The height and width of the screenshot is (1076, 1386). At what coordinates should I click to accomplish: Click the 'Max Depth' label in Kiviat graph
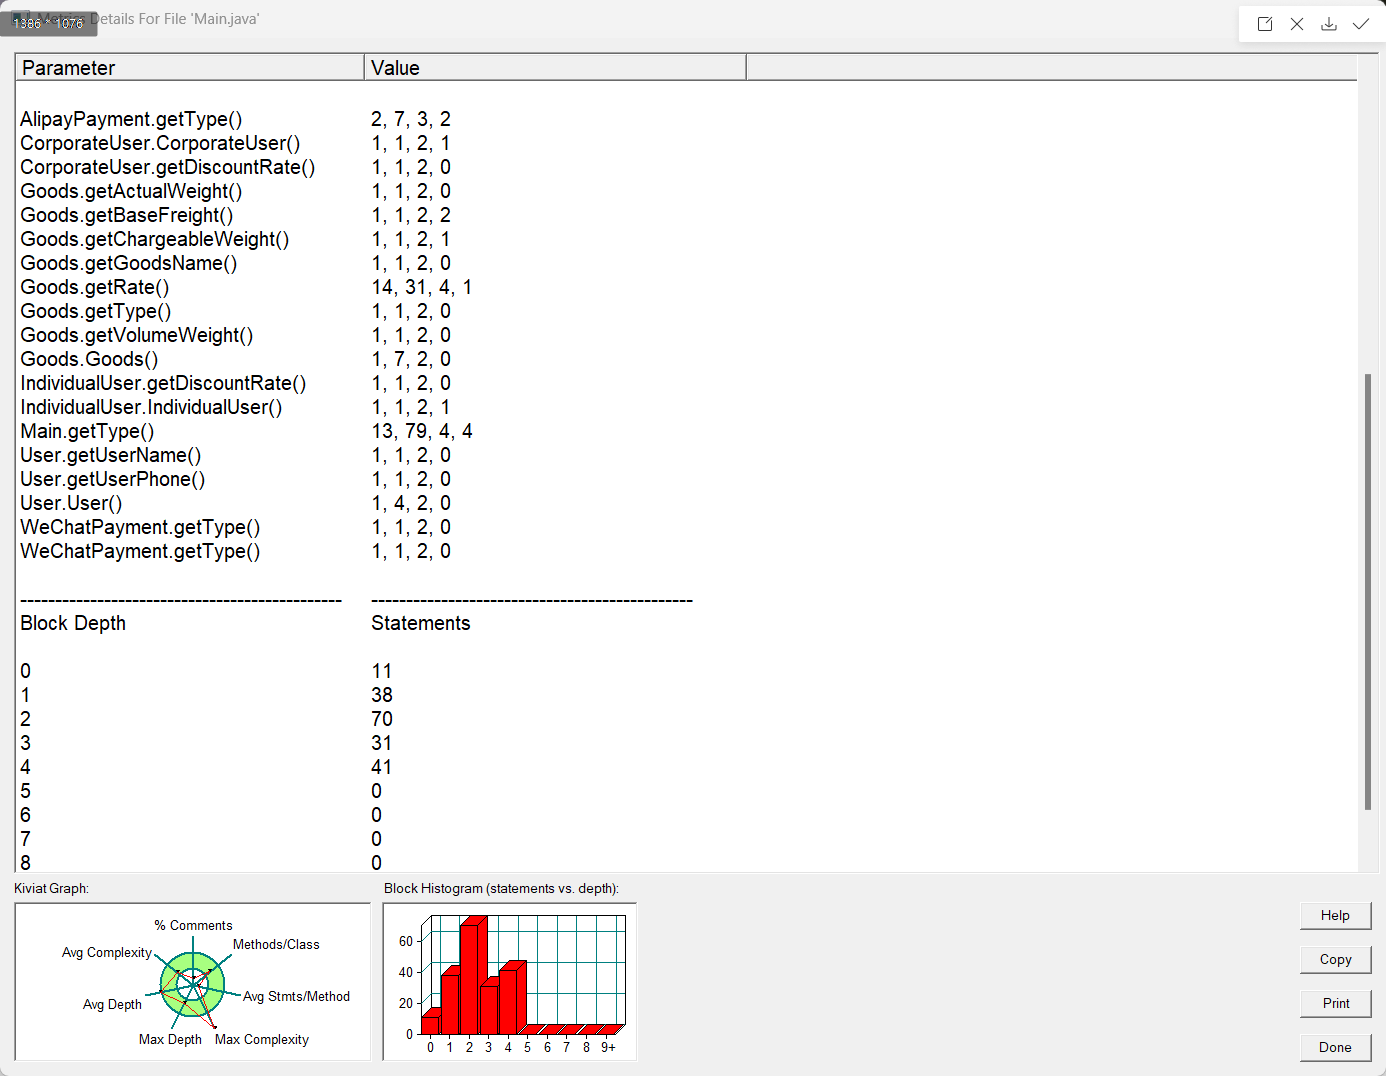pyautogui.click(x=170, y=1039)
